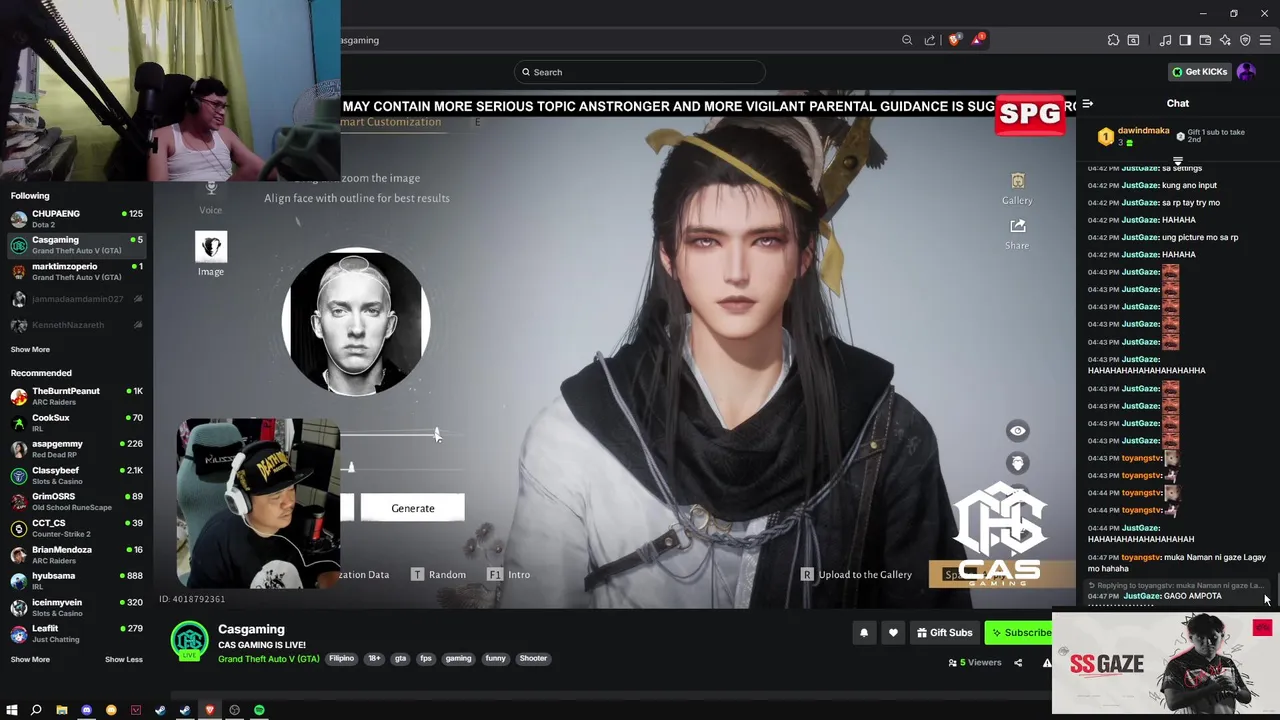
Task: Click the VPN shield icon
Action: 1245,40
